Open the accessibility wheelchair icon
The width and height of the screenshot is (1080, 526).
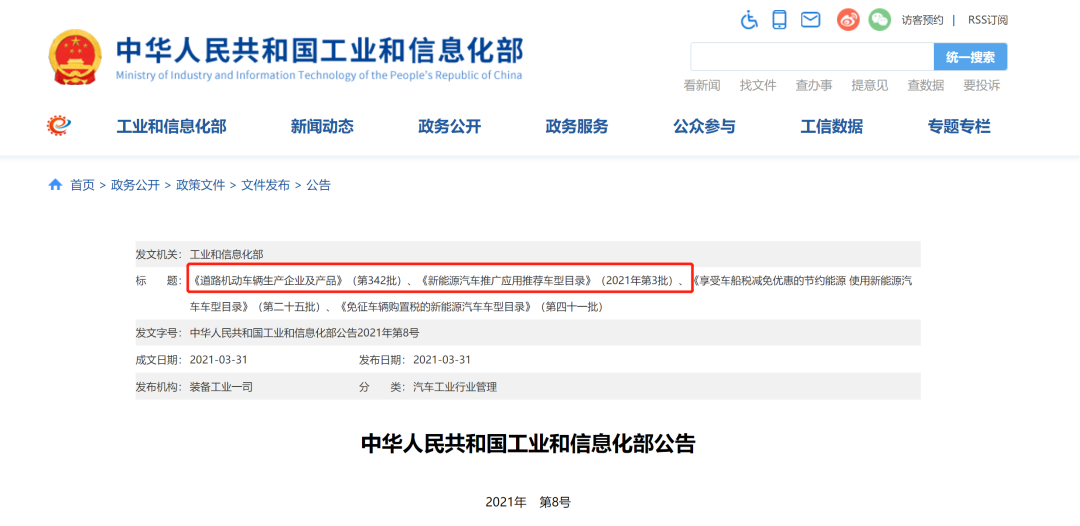coord(749,19)
